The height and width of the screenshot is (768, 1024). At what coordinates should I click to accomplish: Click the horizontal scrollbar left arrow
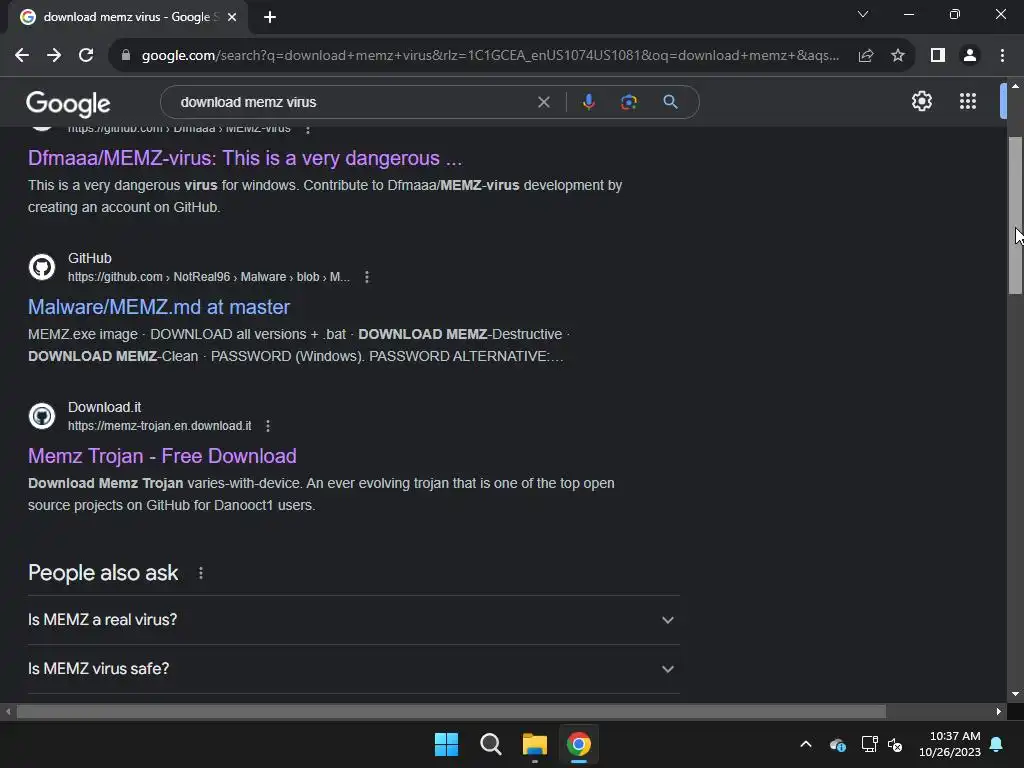tap(8, 711)
